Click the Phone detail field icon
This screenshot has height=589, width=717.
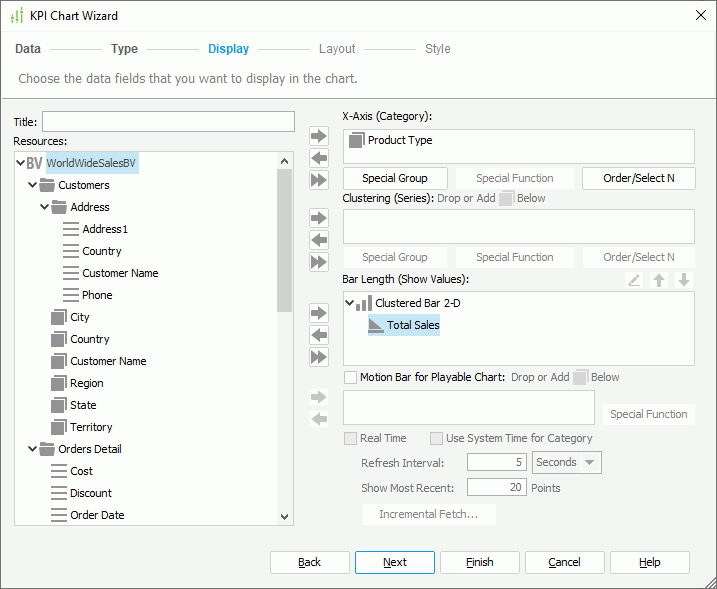71,295
